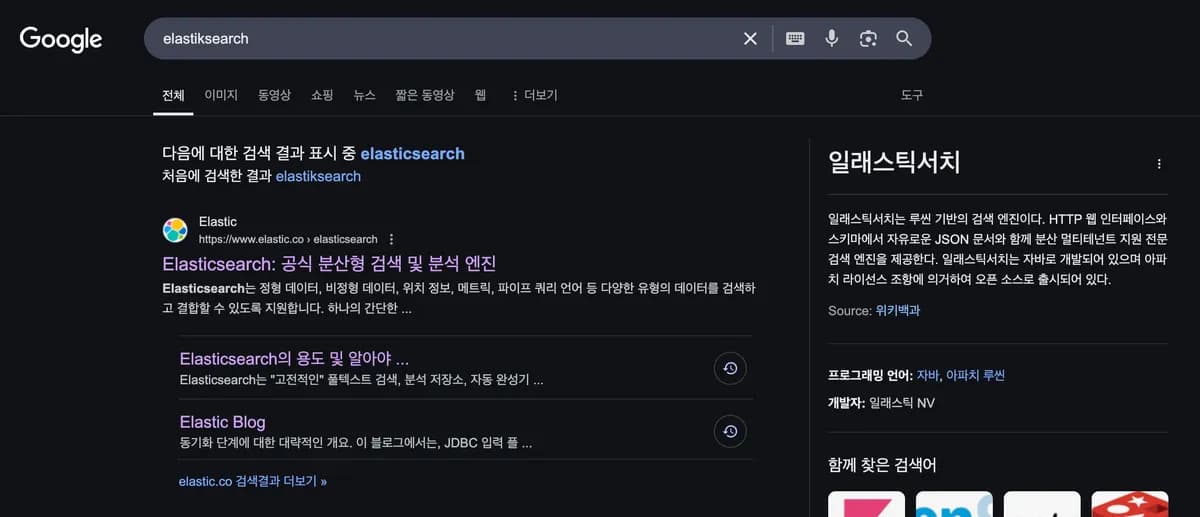
Task: Click the Elastic site name text
Action: point(217,221)
